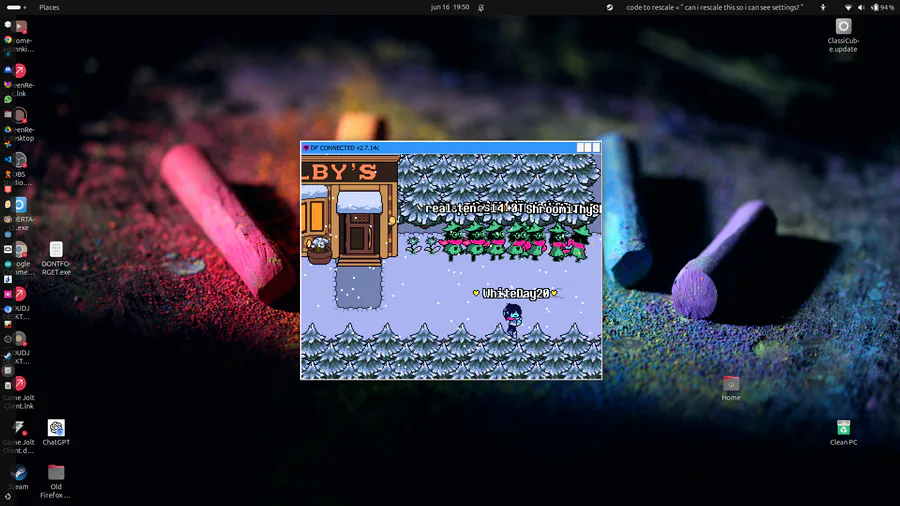
Task: Click the player character below WhiteDay20
Action: [512, 321]
